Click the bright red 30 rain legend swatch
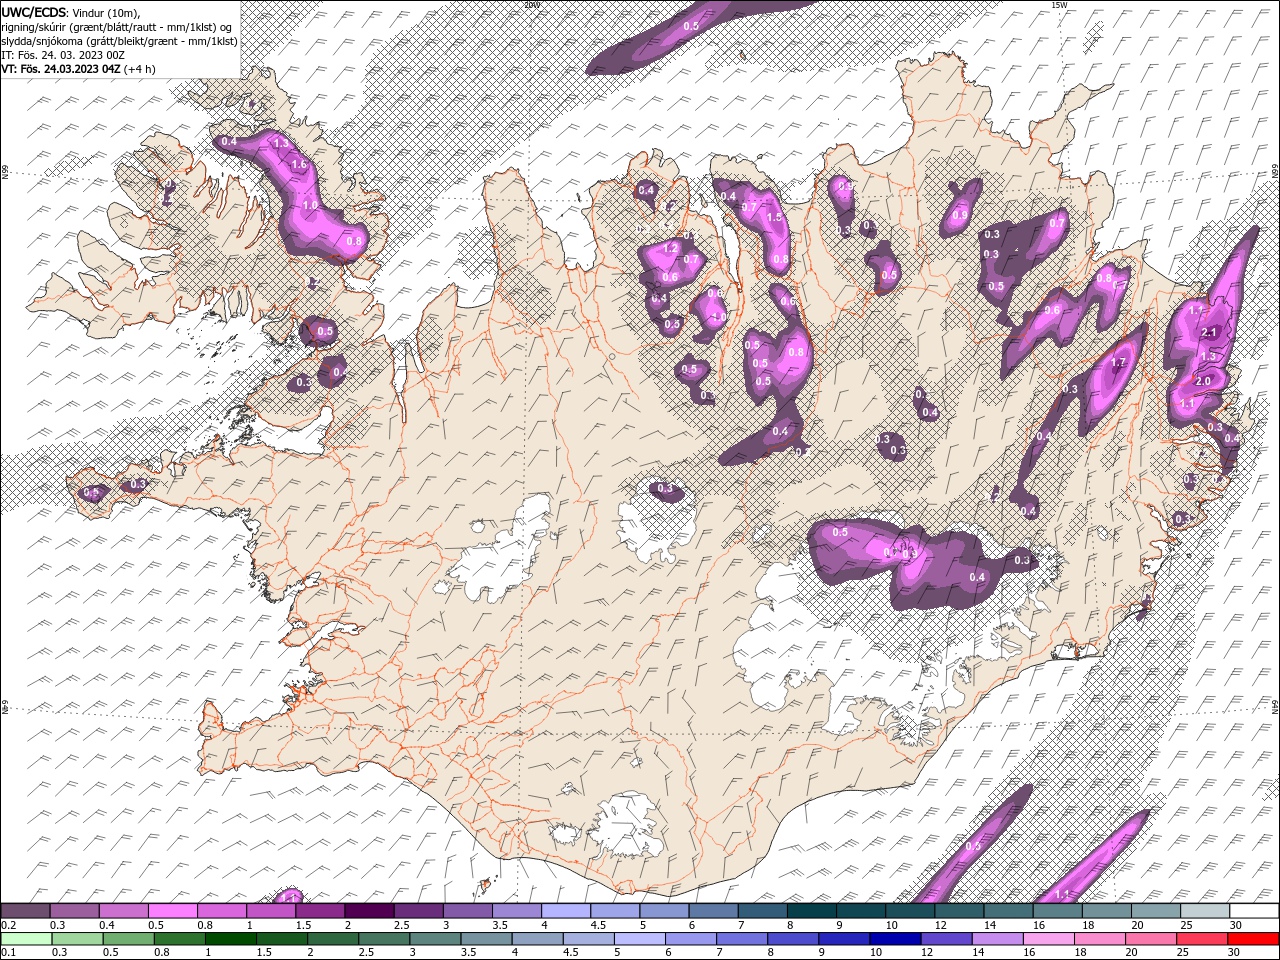 tap(1254, 939)
